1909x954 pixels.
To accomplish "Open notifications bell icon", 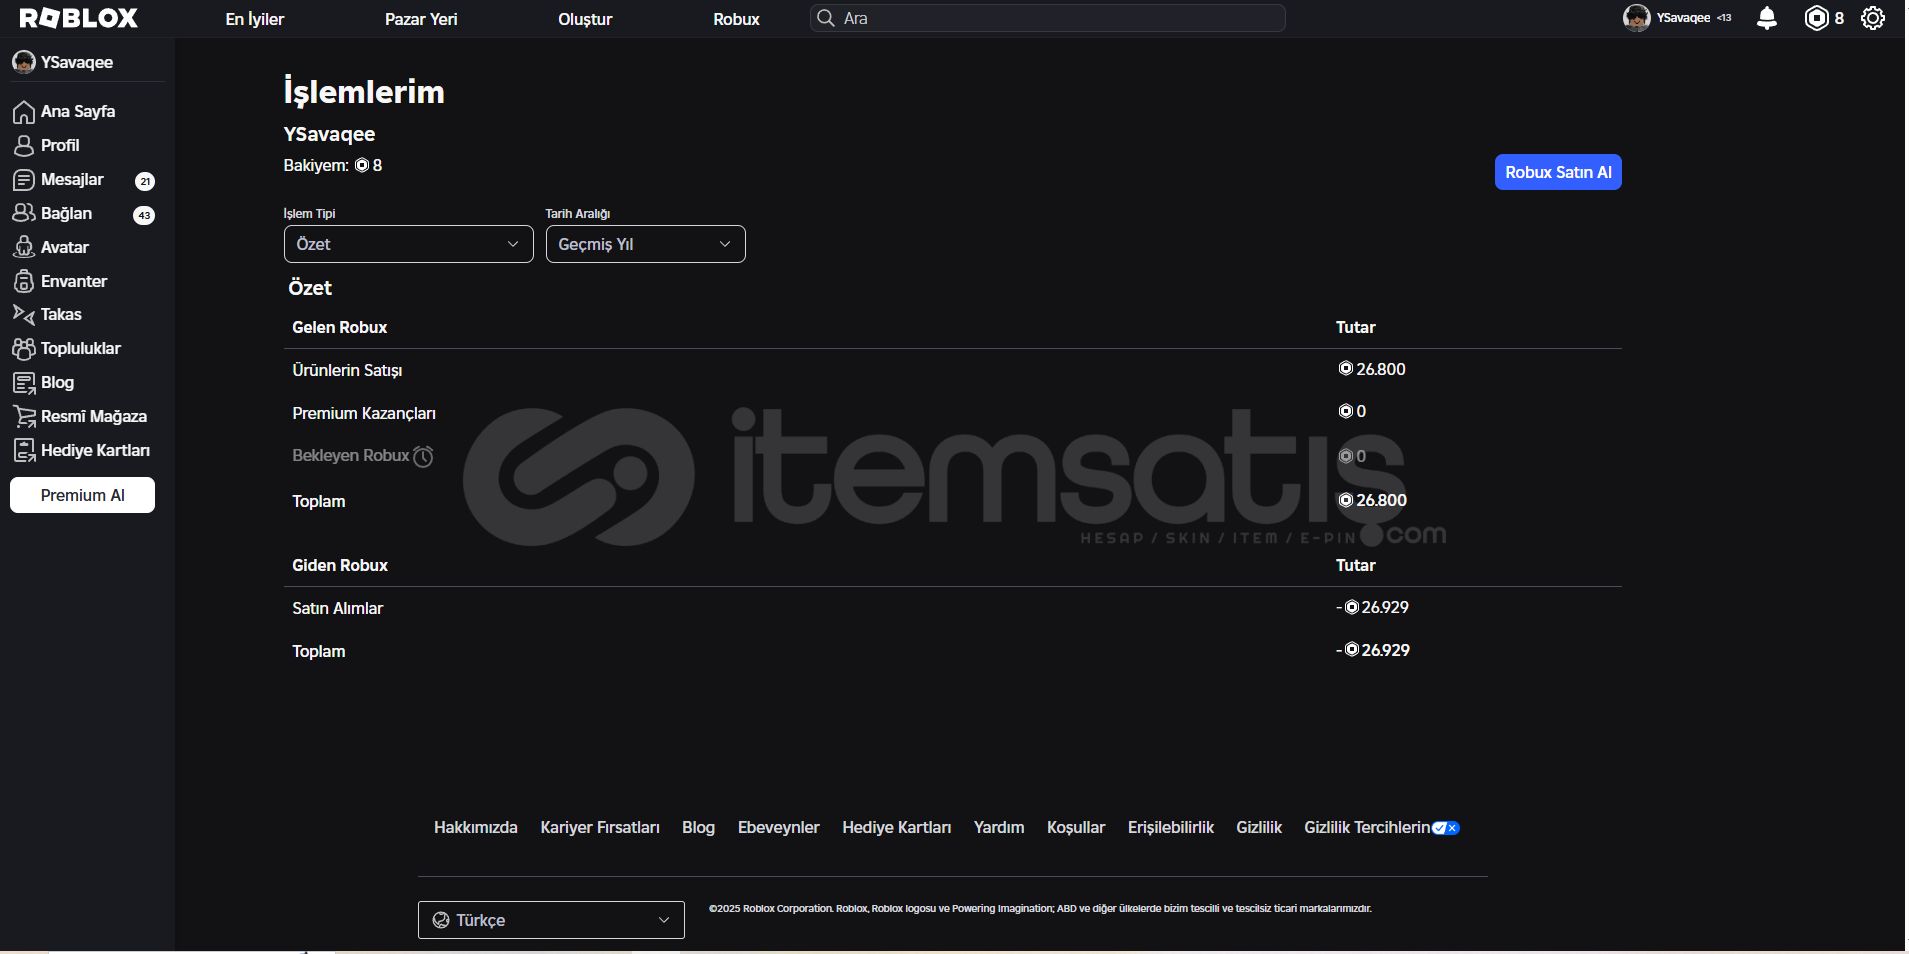I will [x=1767, y=18].
